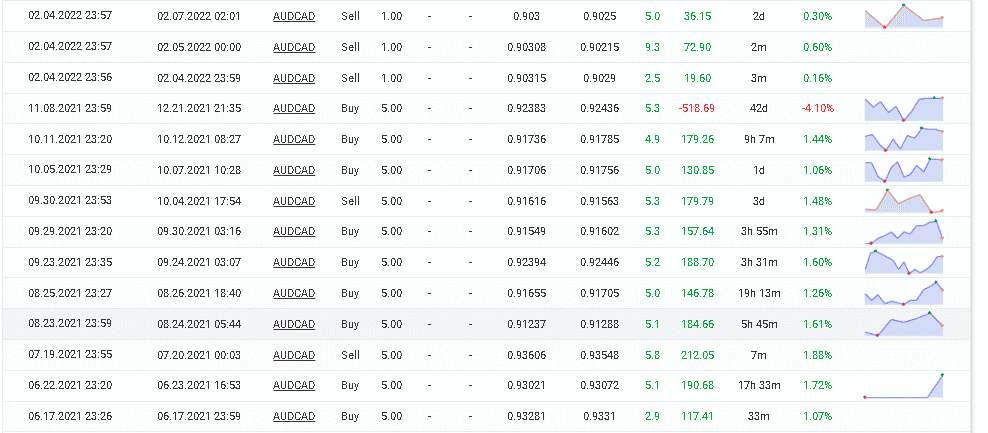
Task: Select Buy action in 11.08.2021 23:59 row
Action: [350, 108]
